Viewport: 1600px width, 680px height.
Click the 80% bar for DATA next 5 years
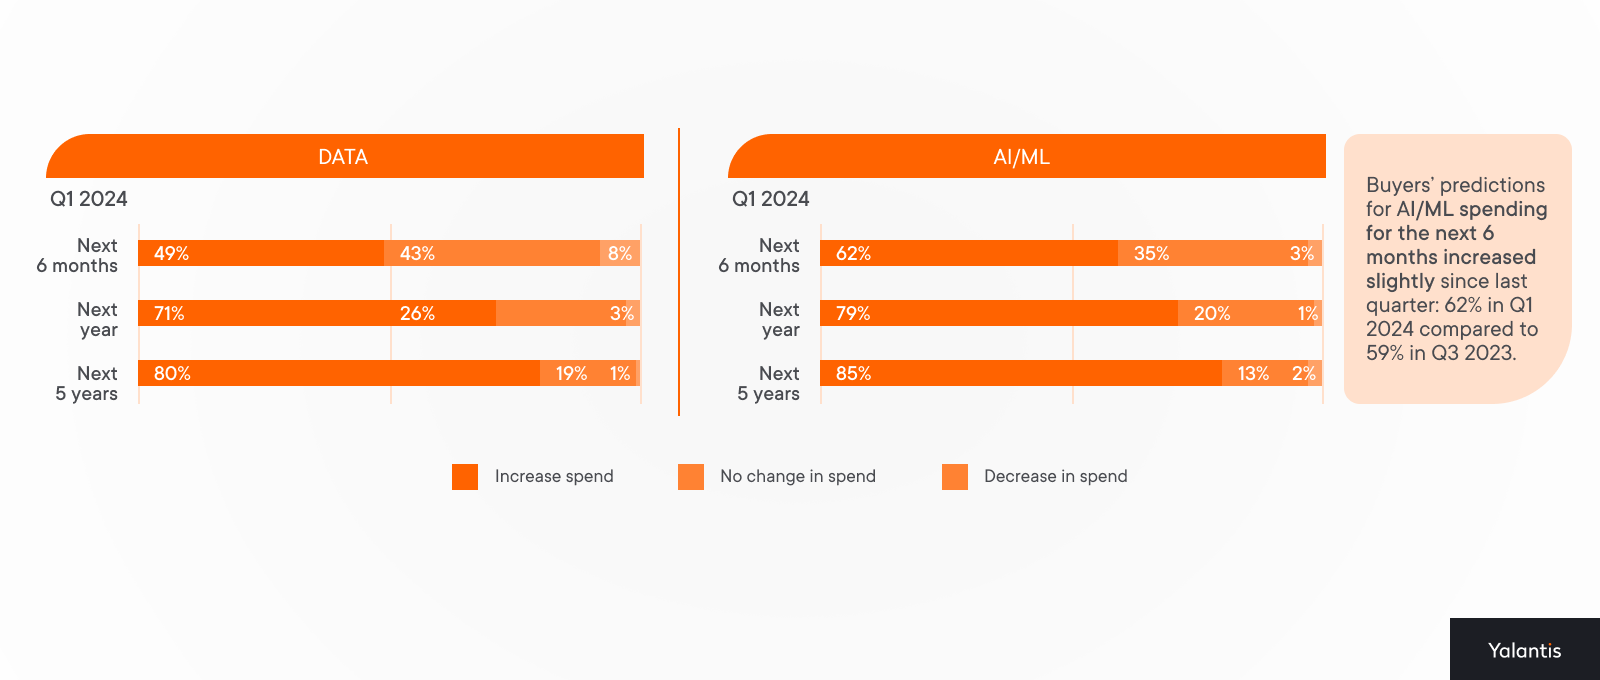pyautogui.click(x=339, y=373)
